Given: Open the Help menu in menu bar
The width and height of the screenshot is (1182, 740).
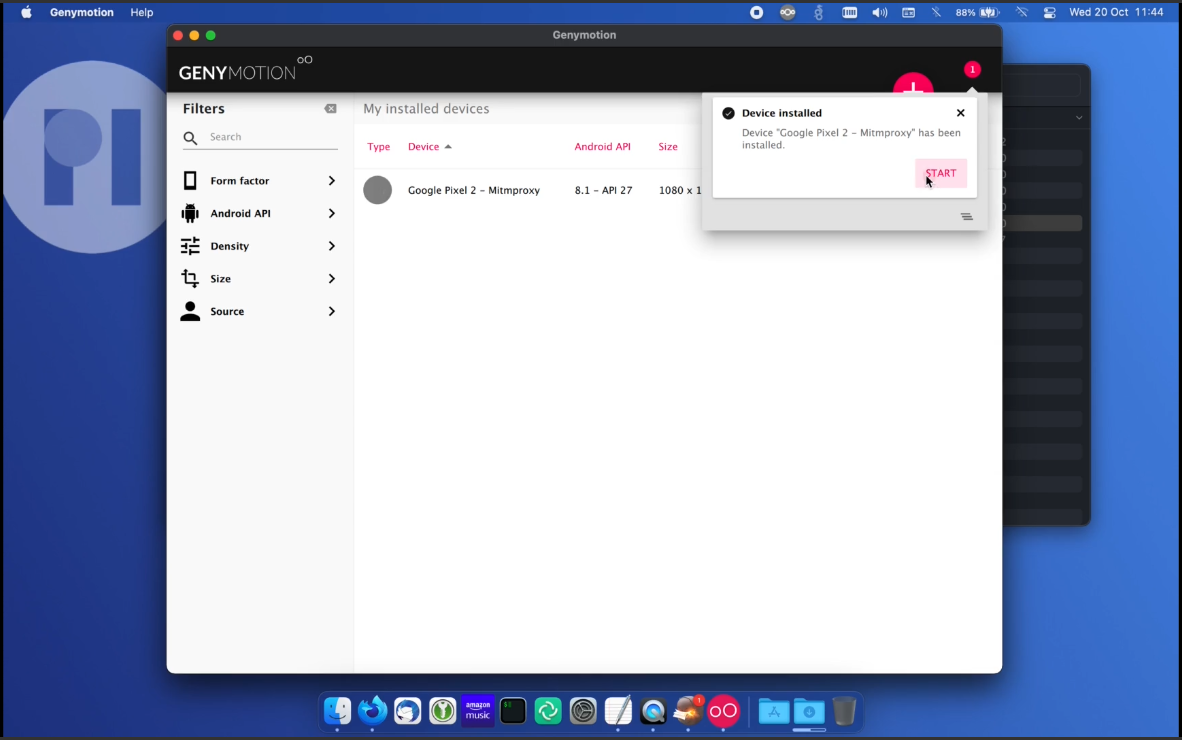Looking at the screenshot, I should (x=142, y=12).
